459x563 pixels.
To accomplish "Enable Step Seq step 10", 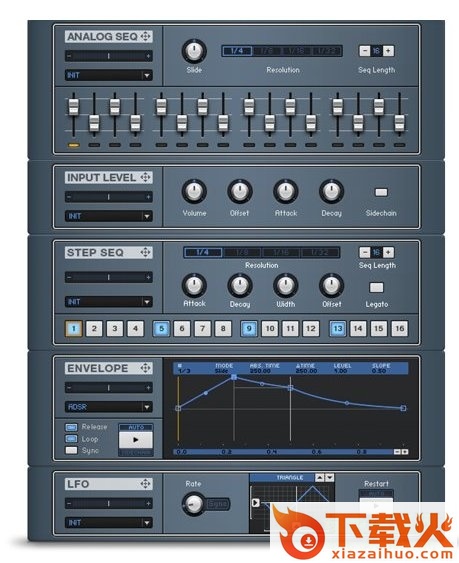I will 270,329.
